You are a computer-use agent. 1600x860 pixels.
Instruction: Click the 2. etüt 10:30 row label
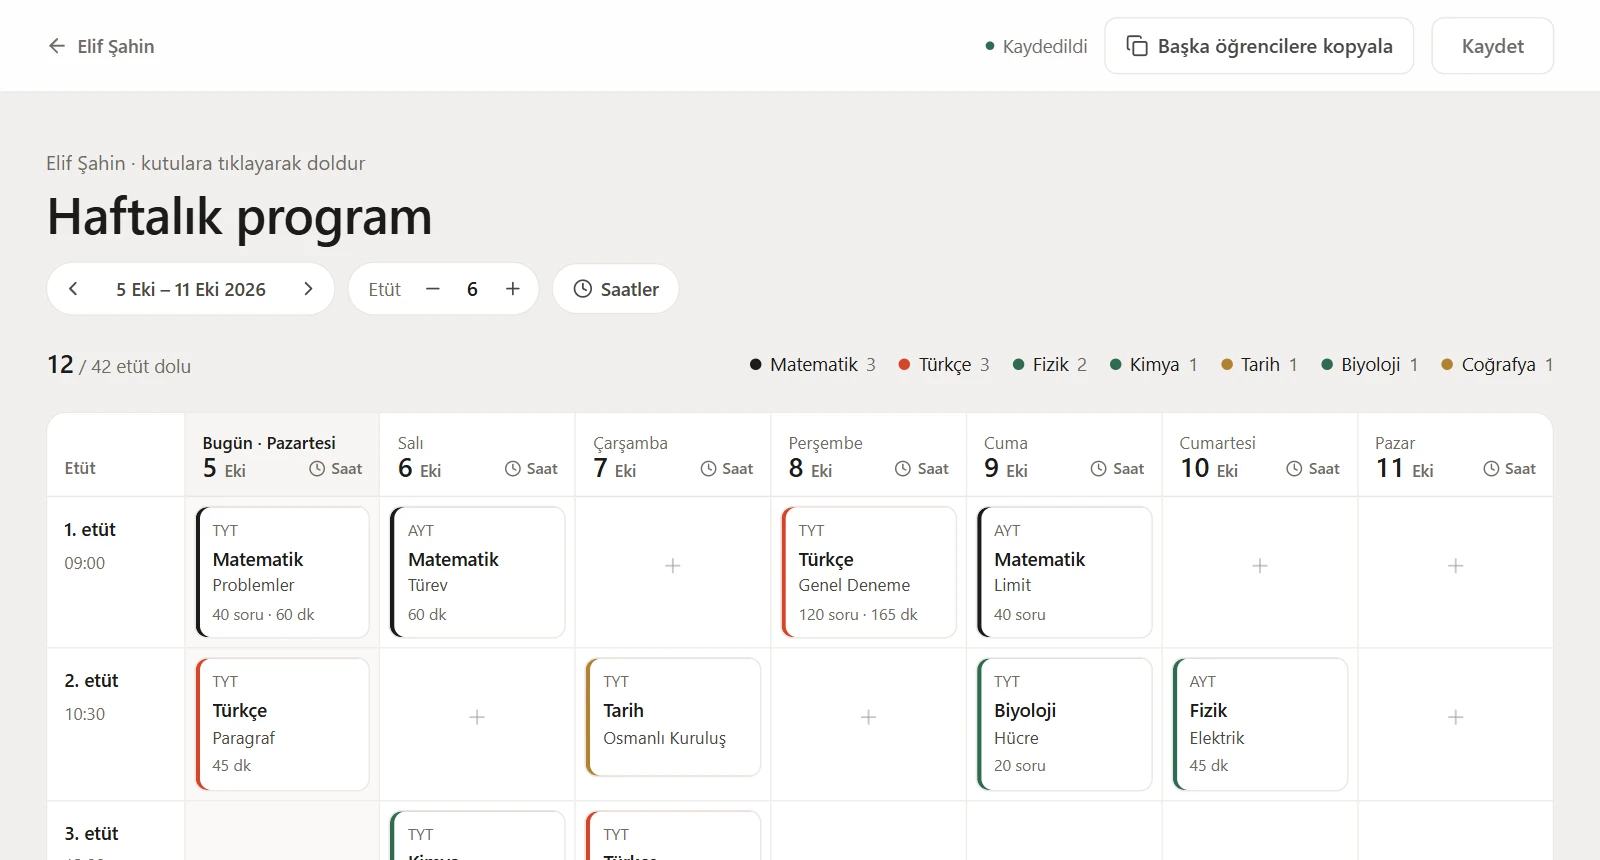(x=91, y=697)
